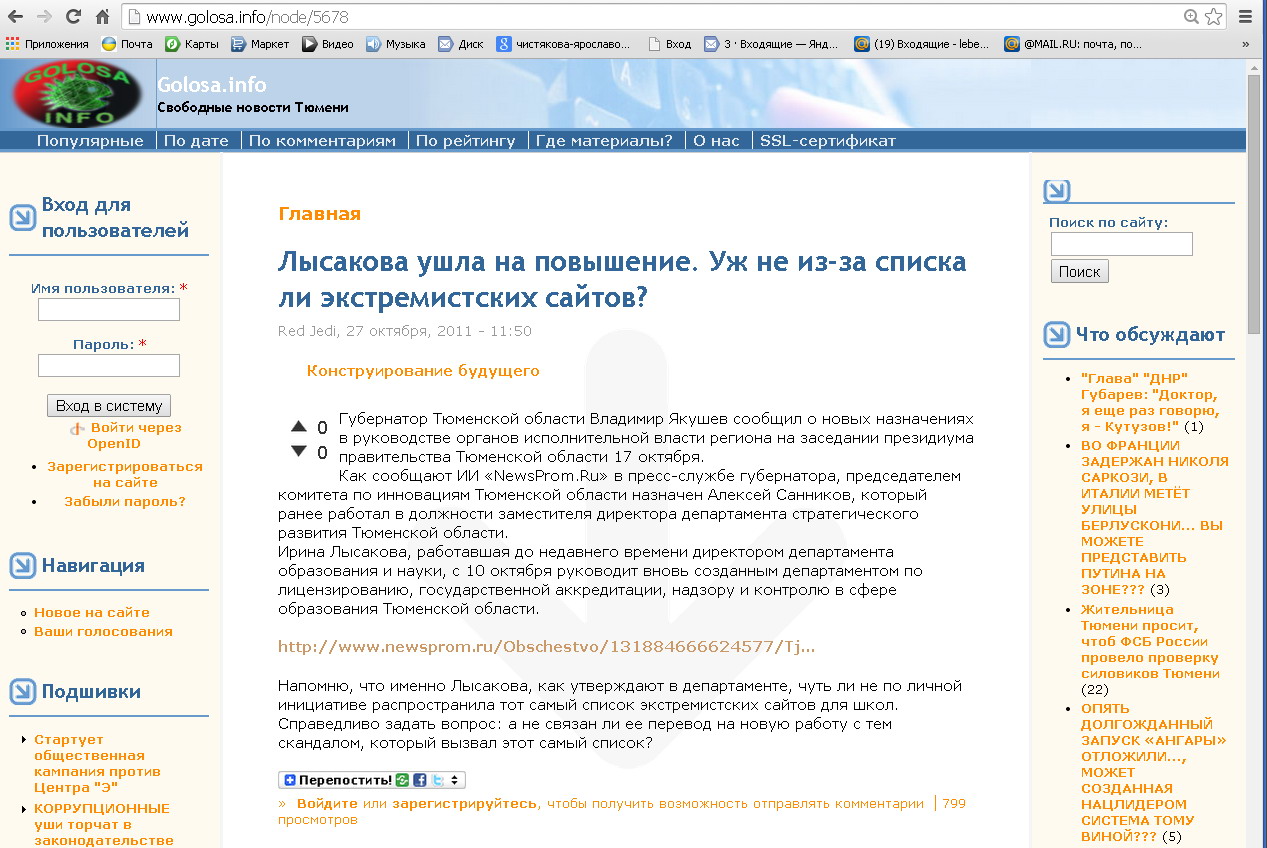Open КОРРУПЦИОННЫЕ уши торчат link
Screen dimensions: 1267x848
(x=104, y=825)
